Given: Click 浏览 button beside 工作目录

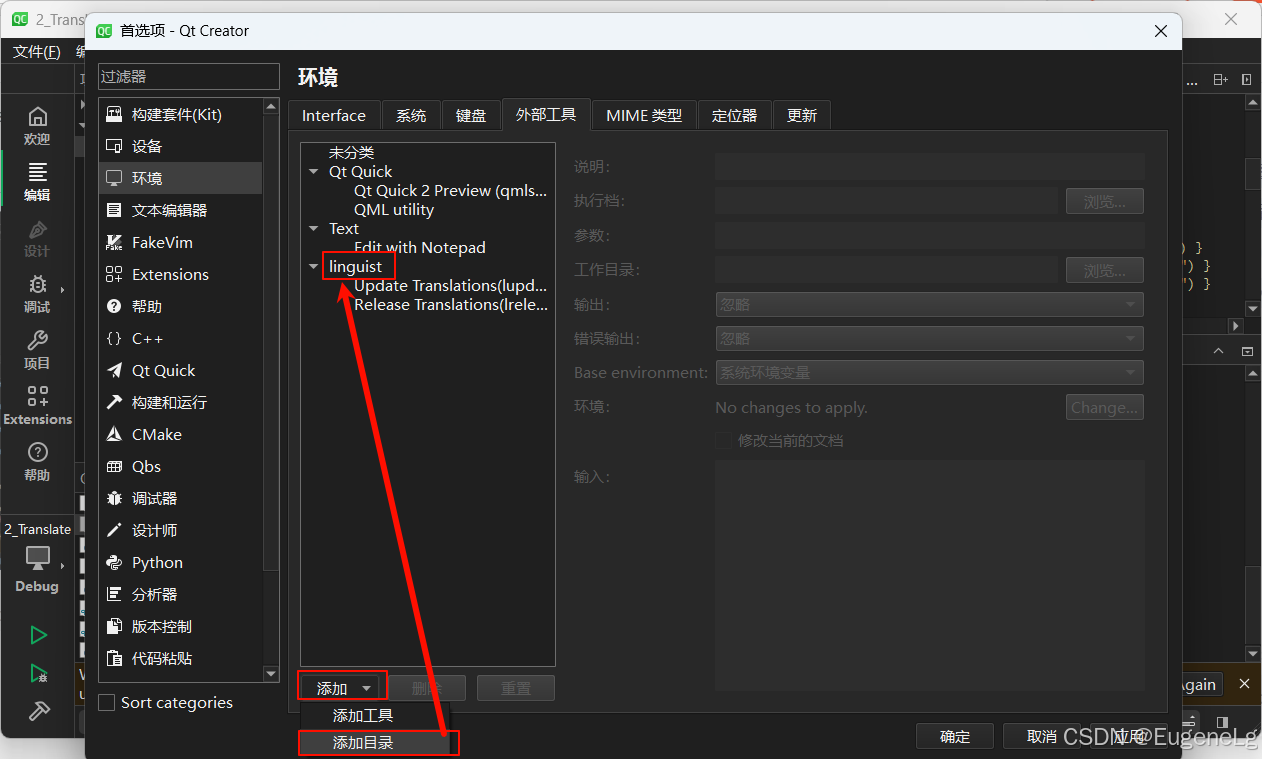Looking at the screenshot, I should pyautogui.click(x=1104, y=270).
